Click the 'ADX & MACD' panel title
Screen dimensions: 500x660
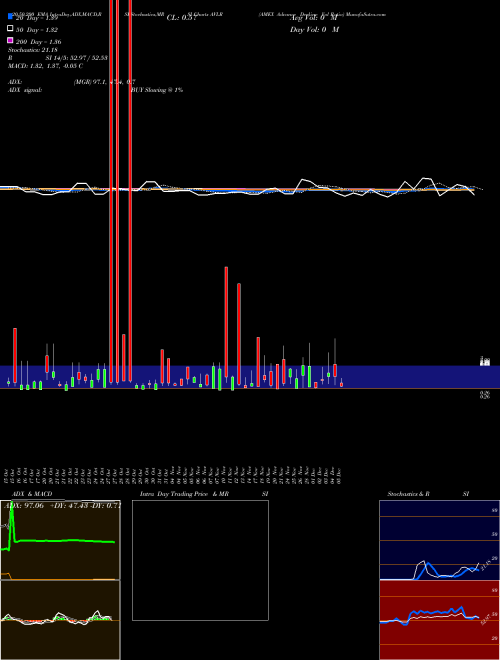click(32, 494)
